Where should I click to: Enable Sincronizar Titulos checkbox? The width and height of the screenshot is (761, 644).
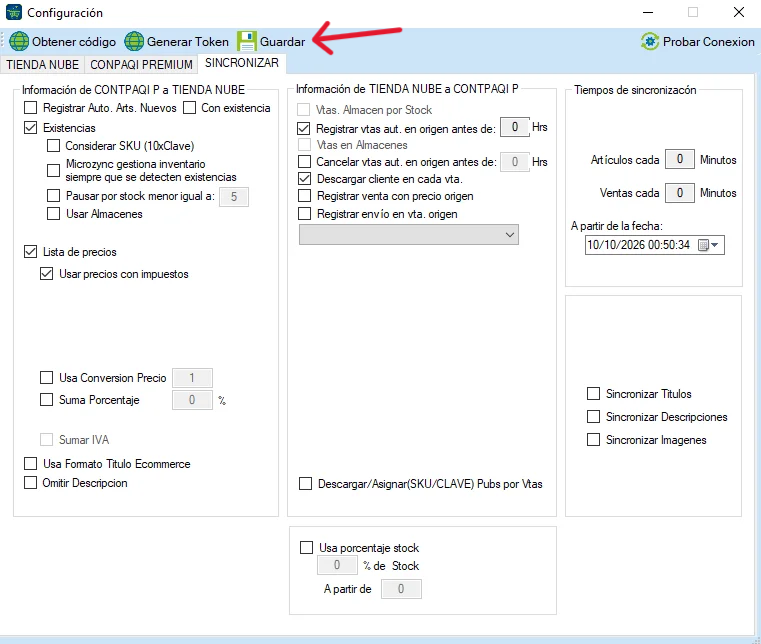tap(594, 394)
